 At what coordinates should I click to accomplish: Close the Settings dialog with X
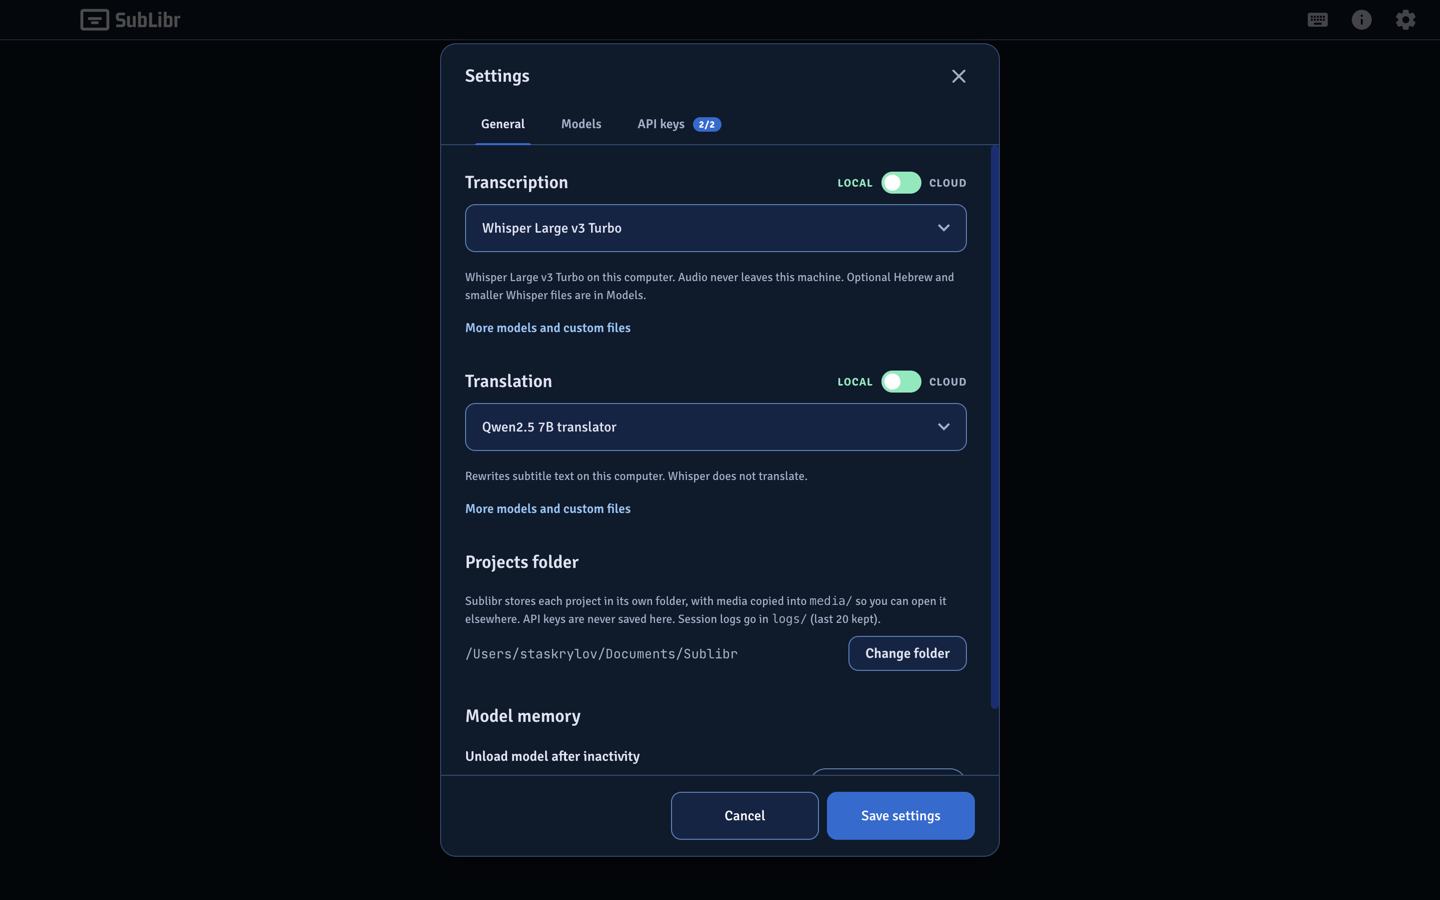coord(958,76)
